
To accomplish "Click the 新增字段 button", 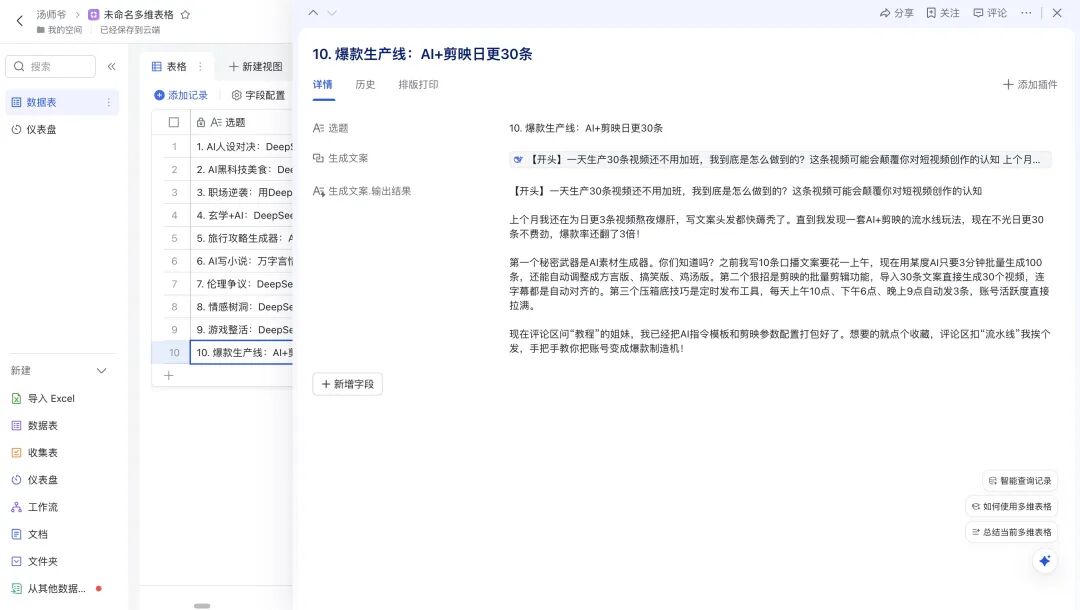I will pos(347,384).
